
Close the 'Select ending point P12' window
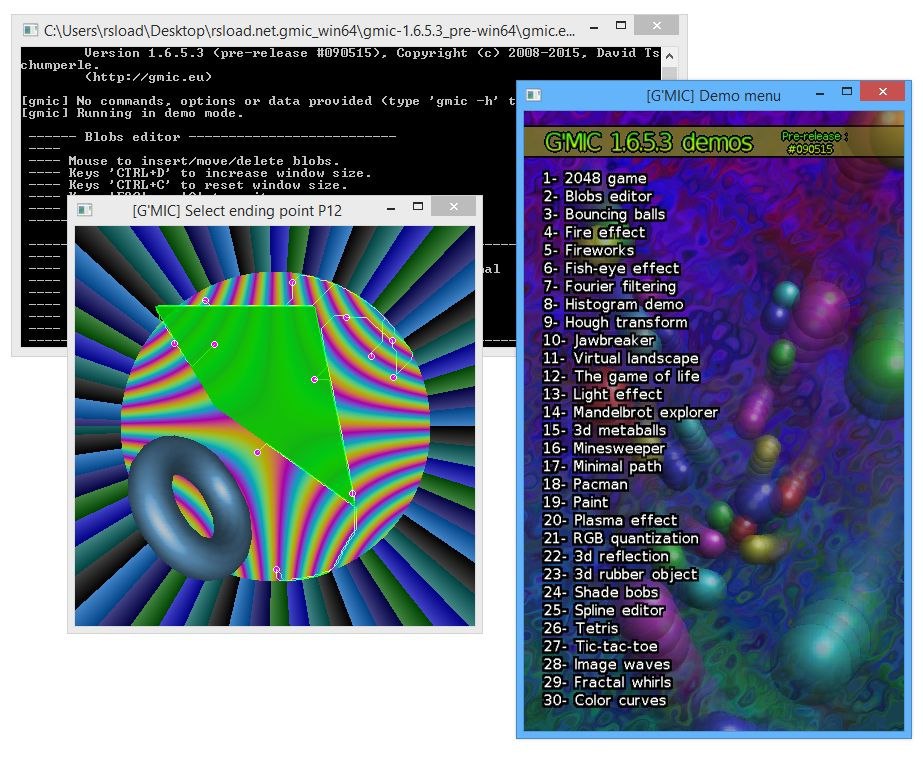click(453, 206)
